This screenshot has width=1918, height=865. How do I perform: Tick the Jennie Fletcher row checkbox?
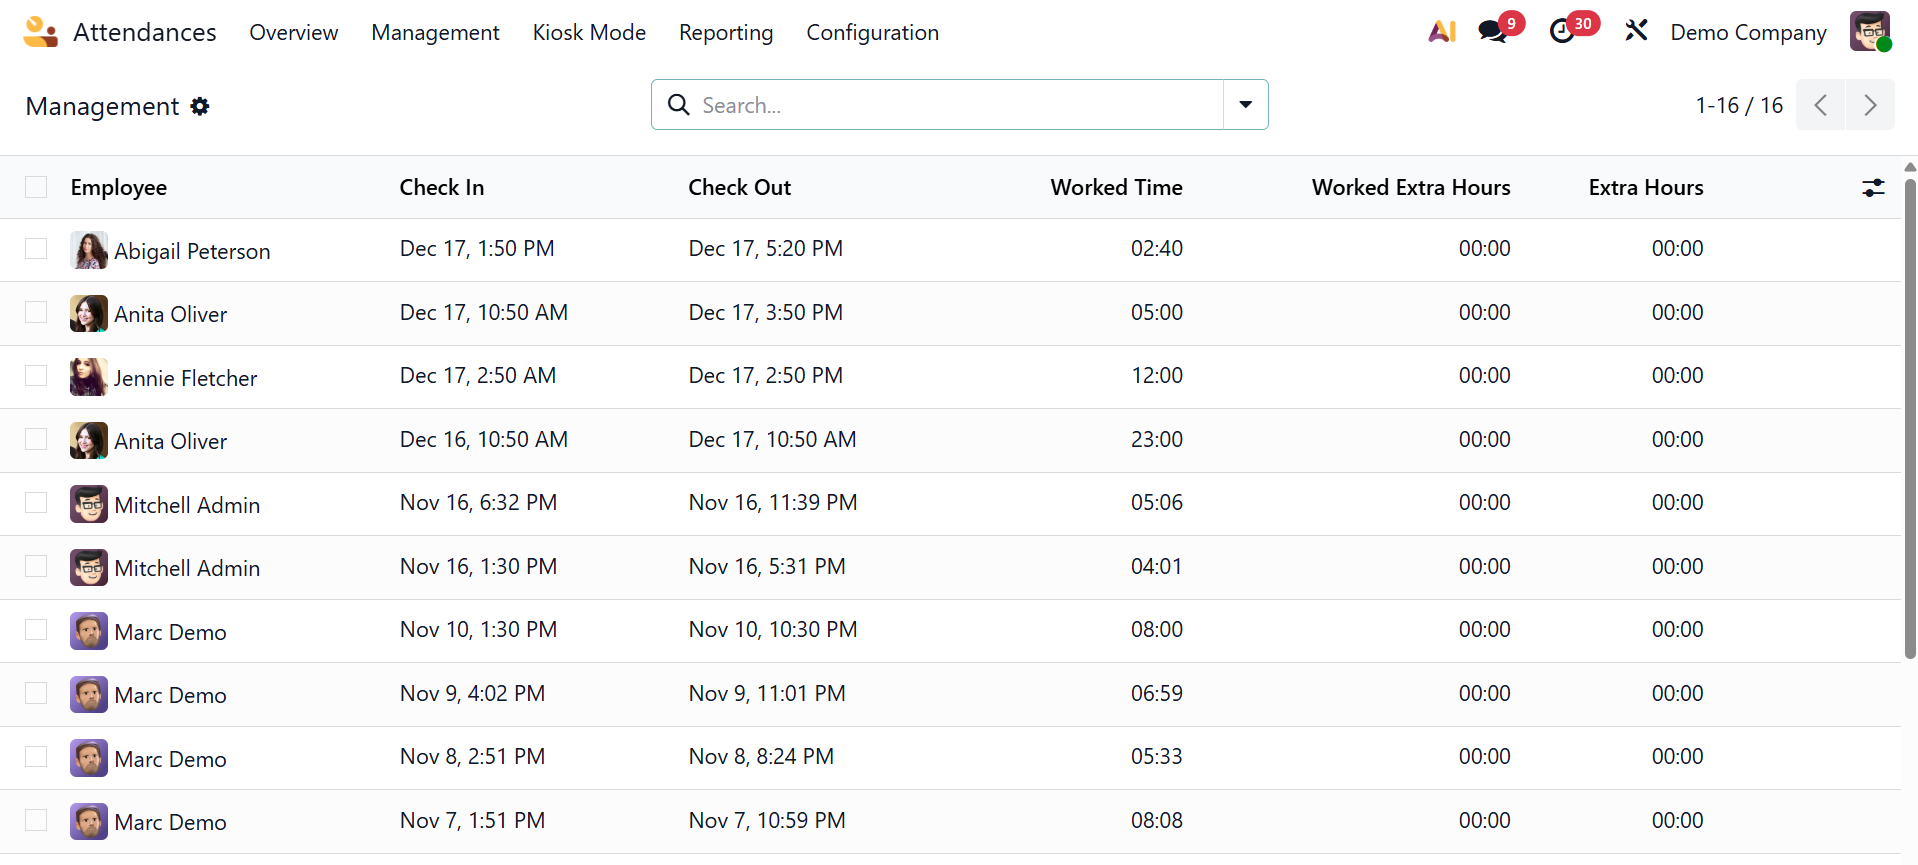(36, 376)
